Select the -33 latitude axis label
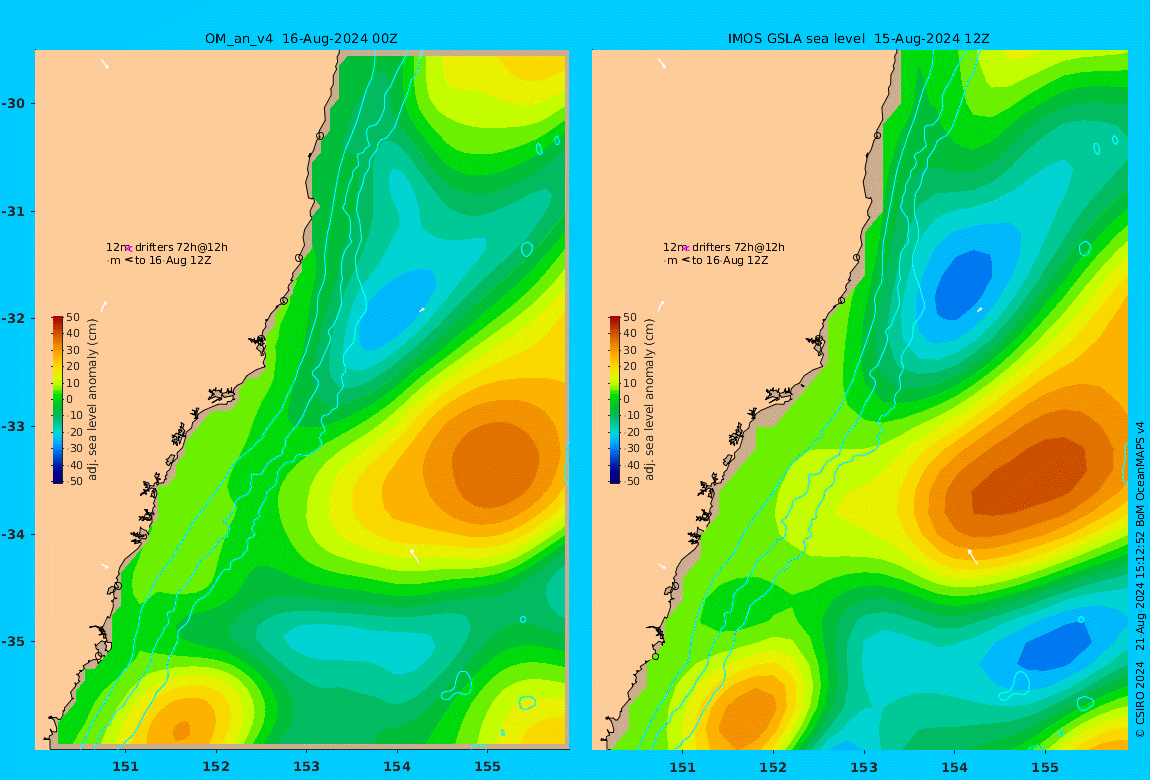The image size is (1150, 780). point(13,427)
